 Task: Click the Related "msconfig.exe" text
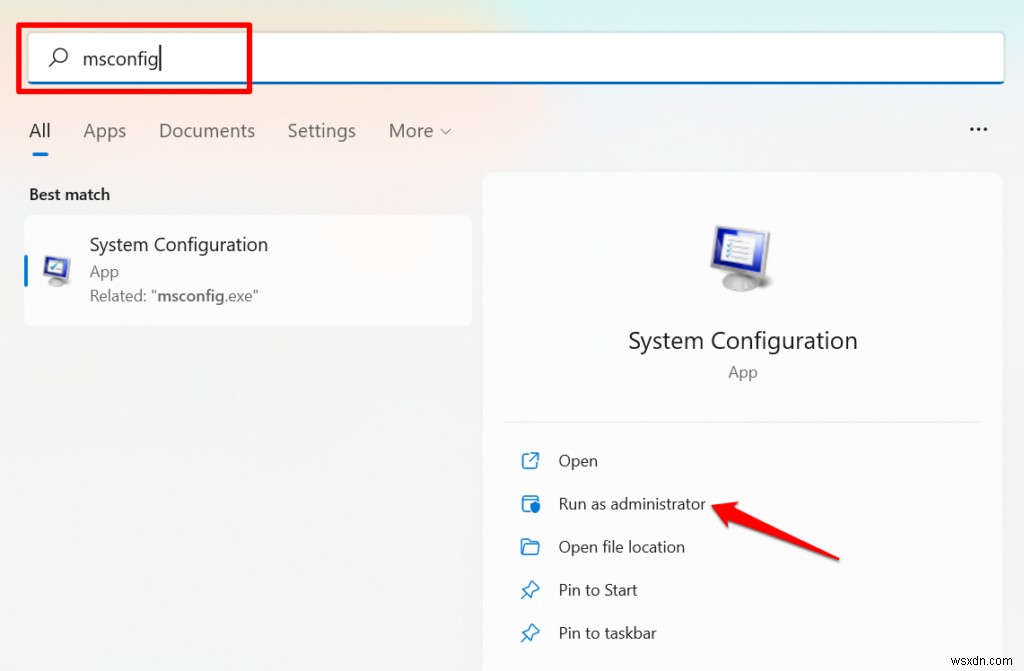pos(174,296)
